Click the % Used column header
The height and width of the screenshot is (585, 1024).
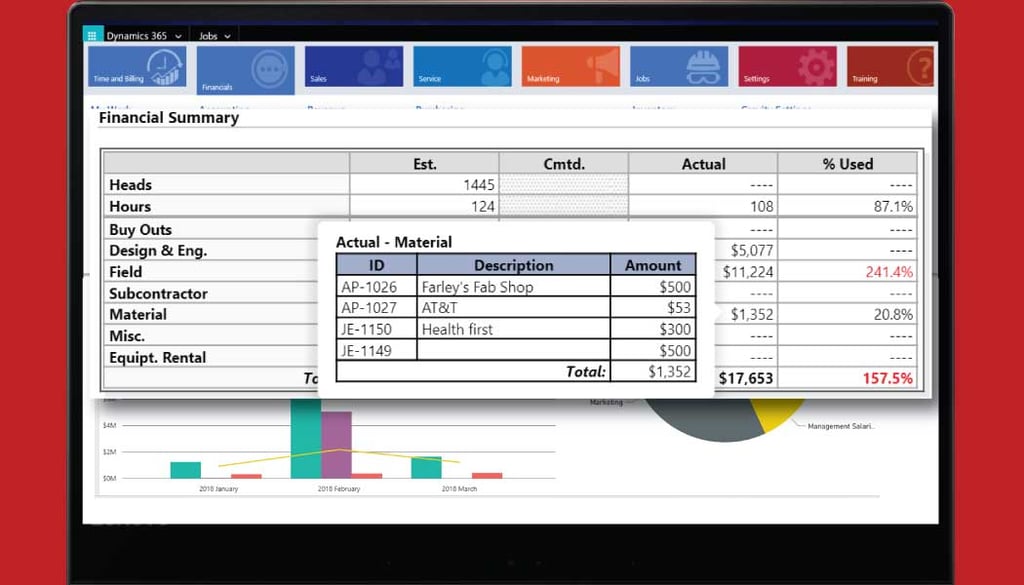pyautogui.click(x=848, y=164)
